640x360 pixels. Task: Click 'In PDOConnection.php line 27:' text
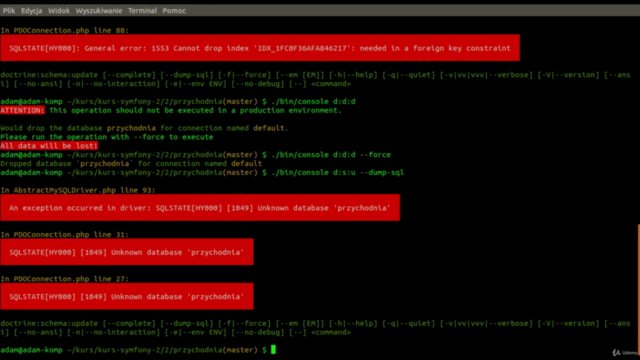tap(64, 279)
